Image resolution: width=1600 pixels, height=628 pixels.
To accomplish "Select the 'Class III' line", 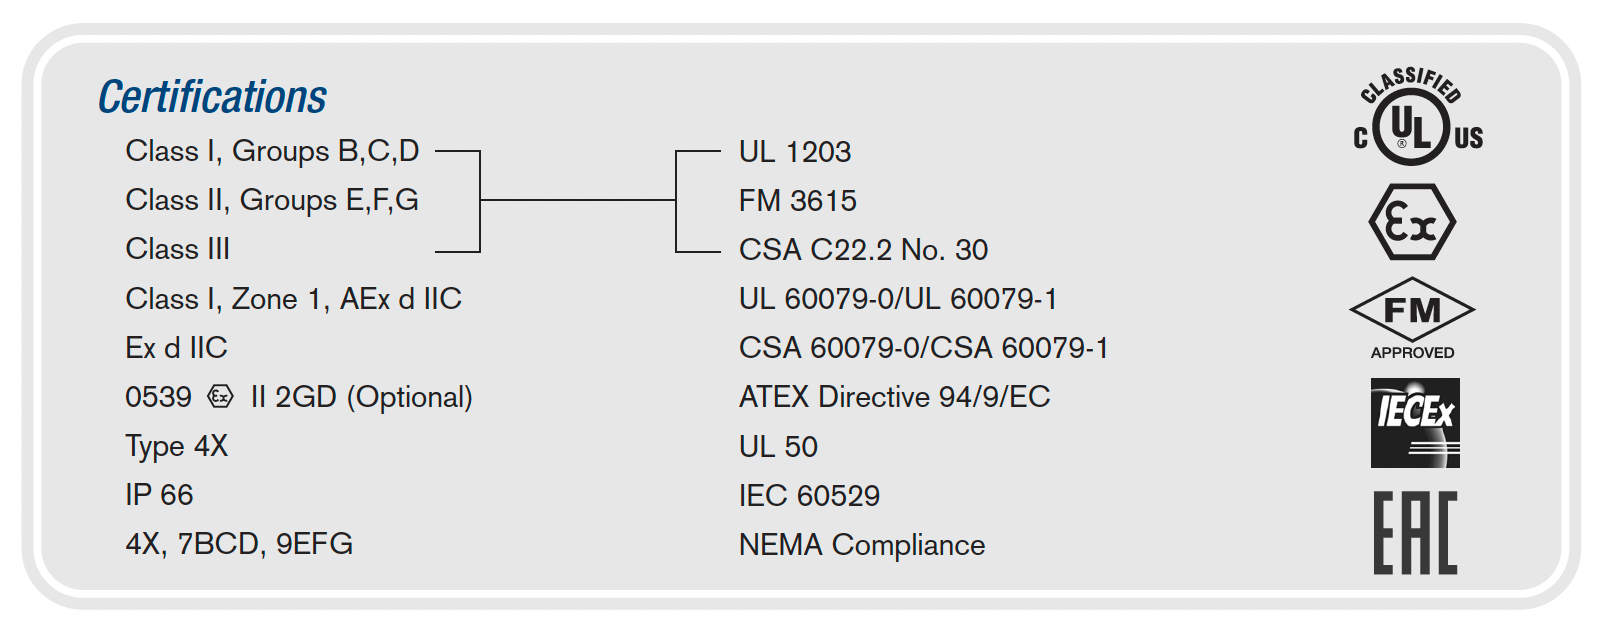I will [178, 249].
